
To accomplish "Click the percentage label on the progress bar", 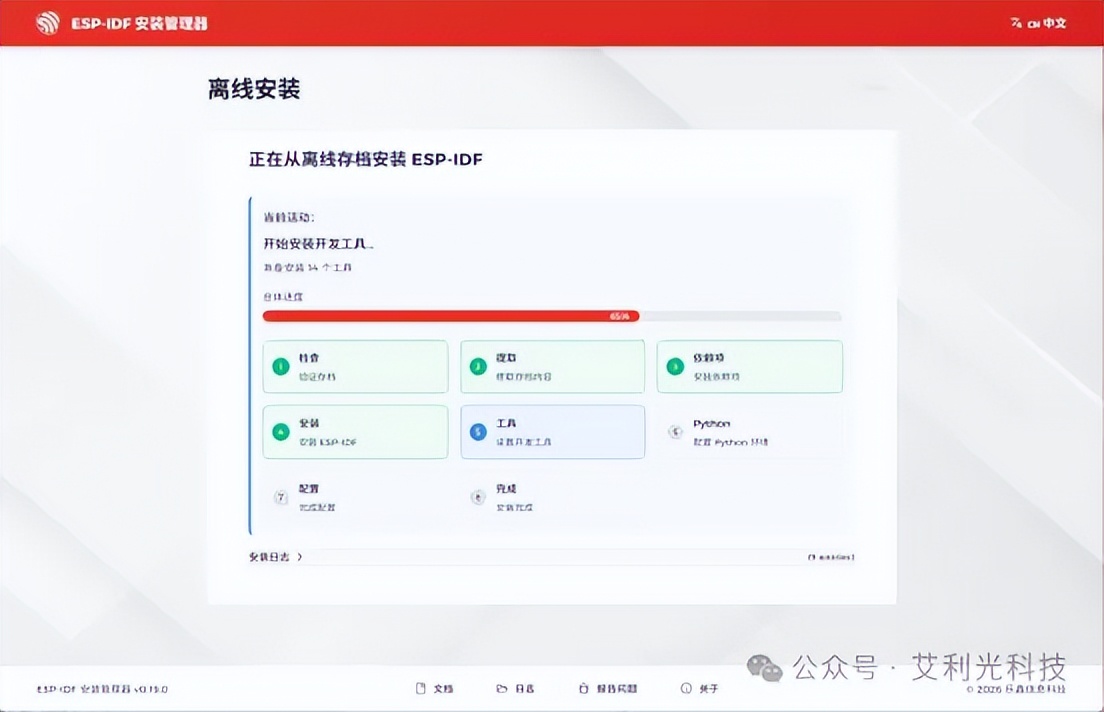I will (x=620, y=316).
